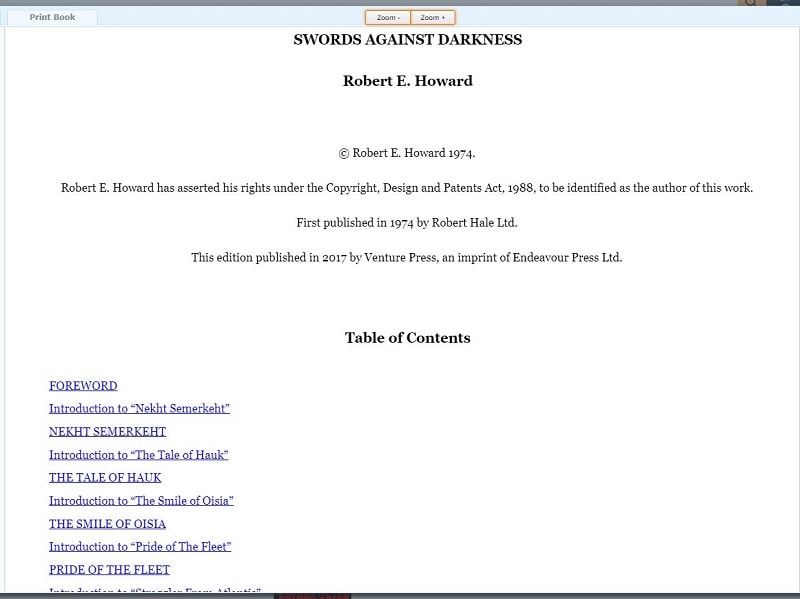
Task: Select the title SWORDS AGAINST DARKNESS
Action: (x=408, y=40)
